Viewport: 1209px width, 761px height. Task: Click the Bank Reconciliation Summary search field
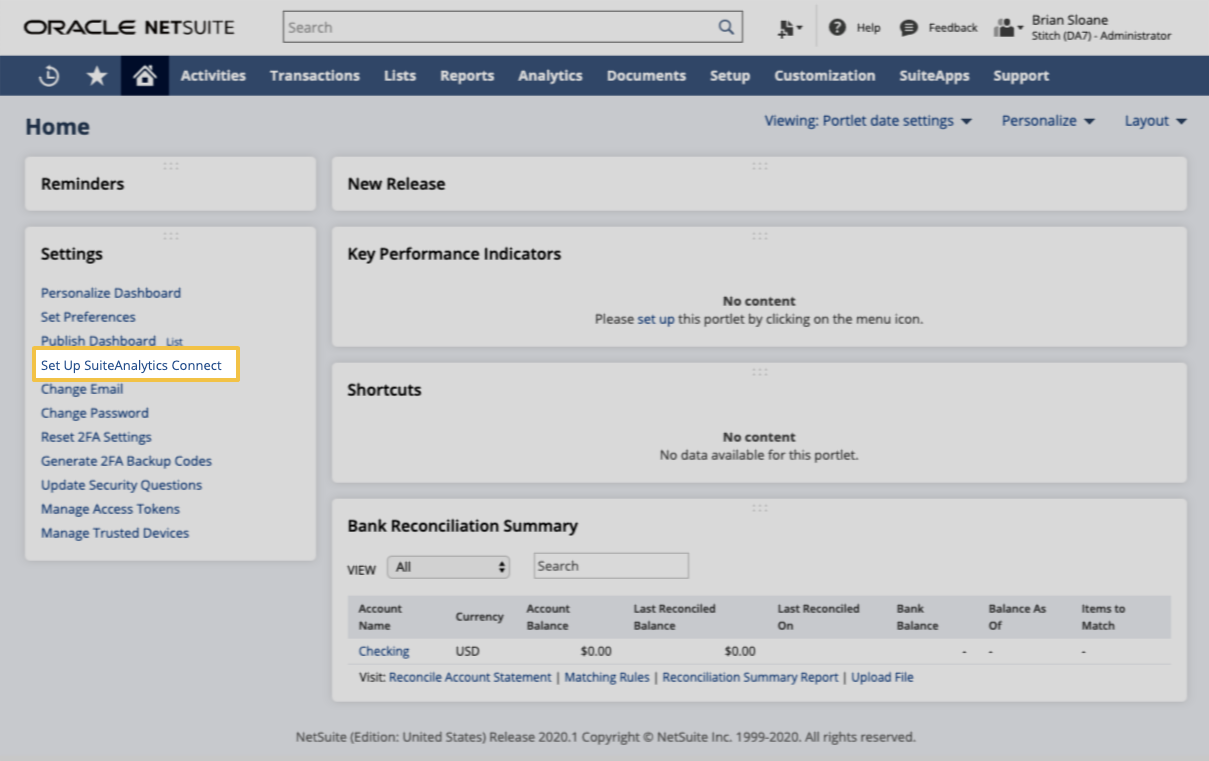pos(610,565)
